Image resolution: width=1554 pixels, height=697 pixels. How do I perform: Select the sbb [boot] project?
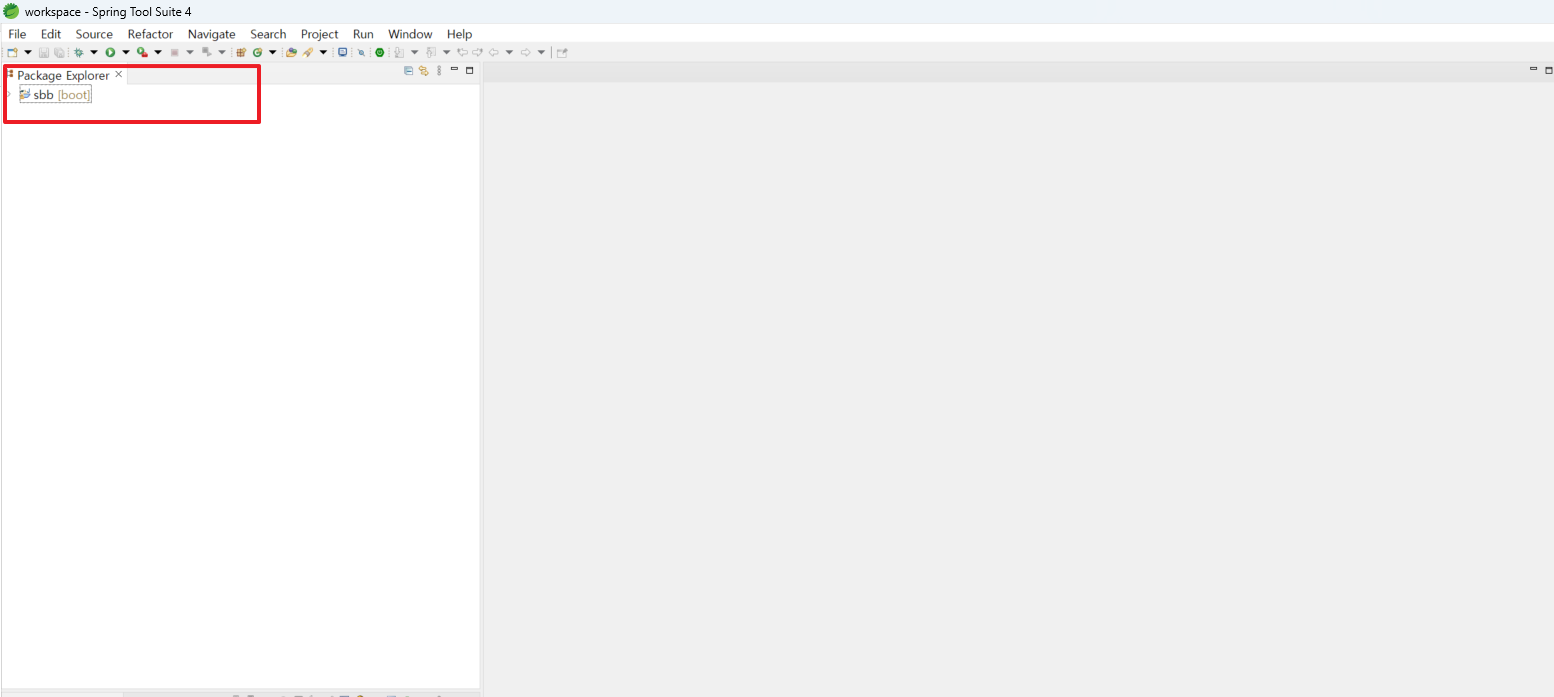coord(55,95)
